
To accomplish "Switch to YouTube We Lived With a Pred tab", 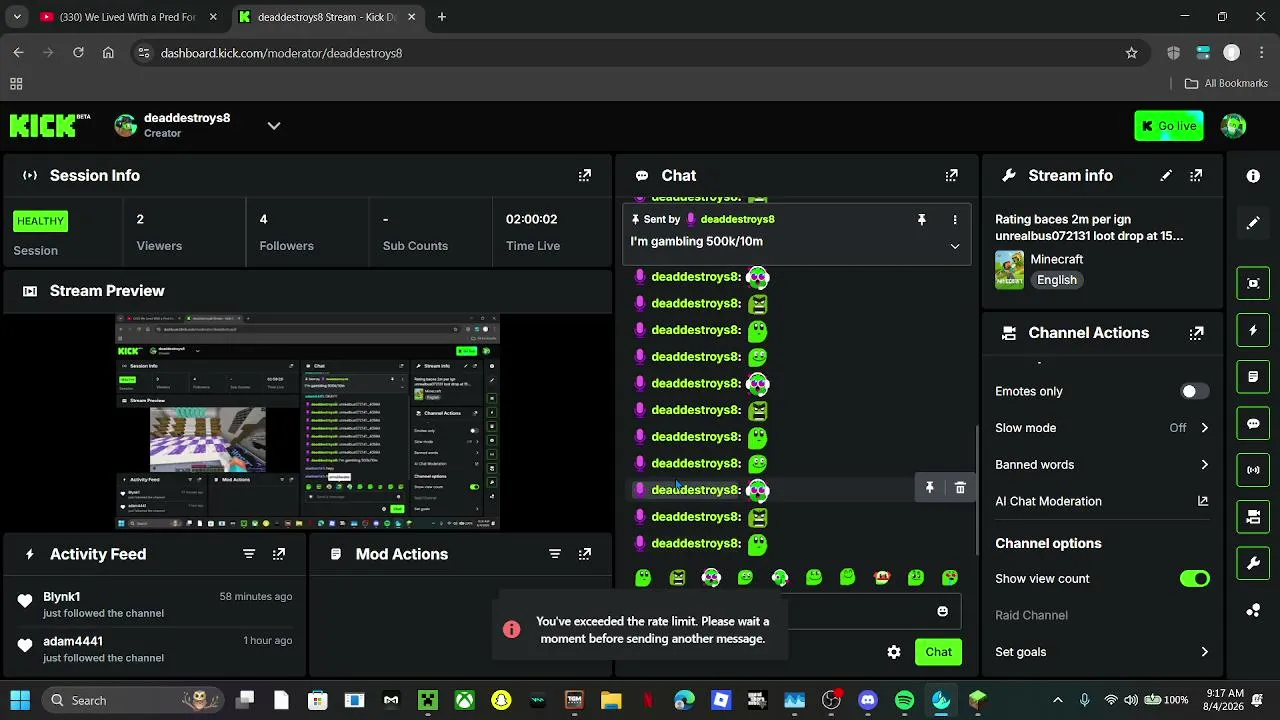I will click(128, 17).
